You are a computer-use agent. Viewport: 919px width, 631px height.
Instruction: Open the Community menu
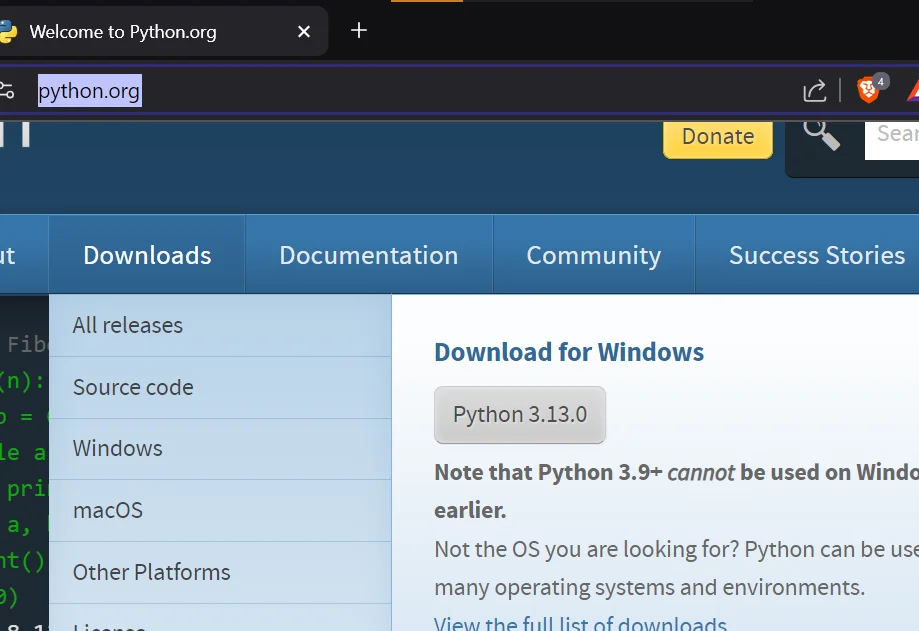(x=594, y=255)
